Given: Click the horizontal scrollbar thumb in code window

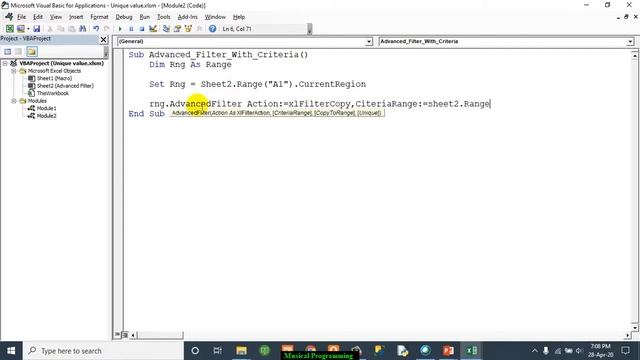Looking at the screenshot, I should 160,335.
